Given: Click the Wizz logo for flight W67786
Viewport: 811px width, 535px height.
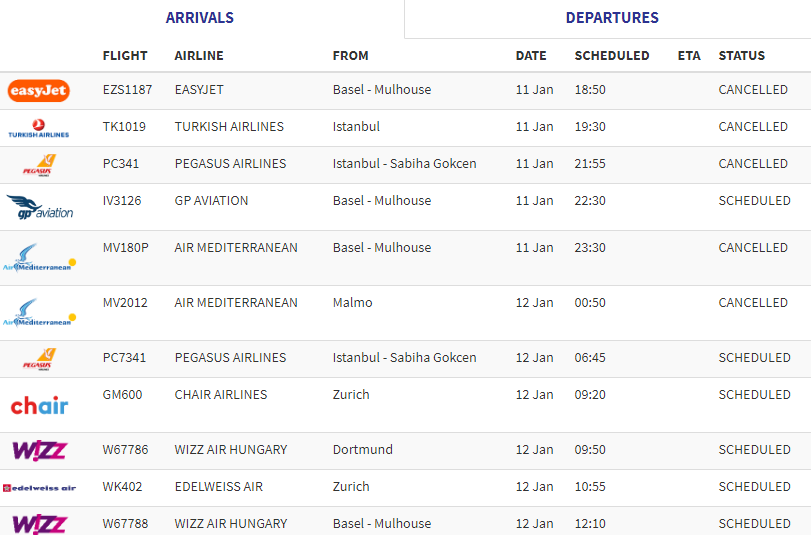Looking at the screenshot, I should pos(39,451).
